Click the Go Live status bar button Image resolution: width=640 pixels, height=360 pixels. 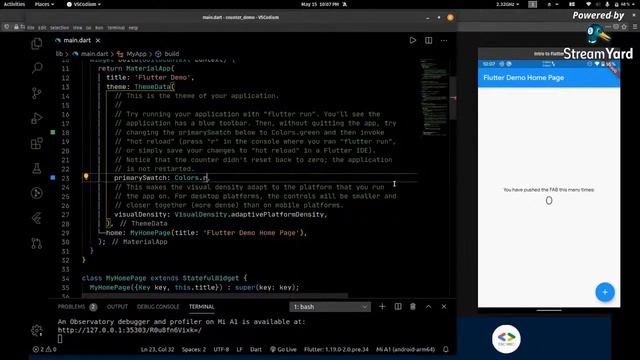coord(283,349)
